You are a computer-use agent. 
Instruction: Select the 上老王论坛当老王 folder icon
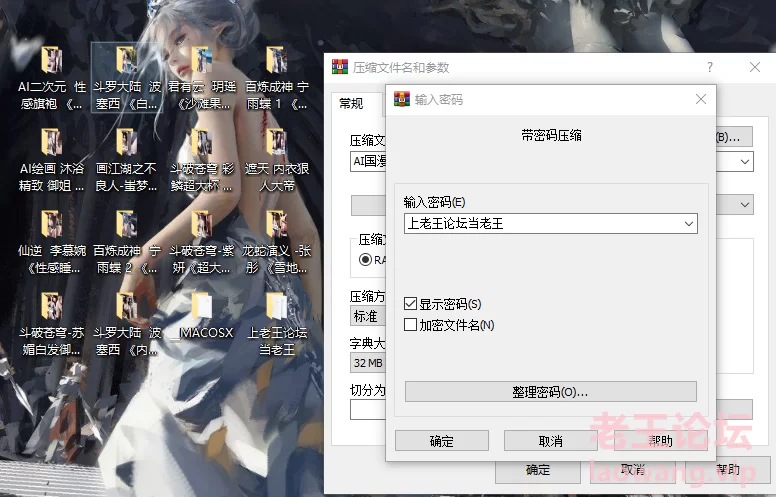pyautogui.click(x=277, y=306)
